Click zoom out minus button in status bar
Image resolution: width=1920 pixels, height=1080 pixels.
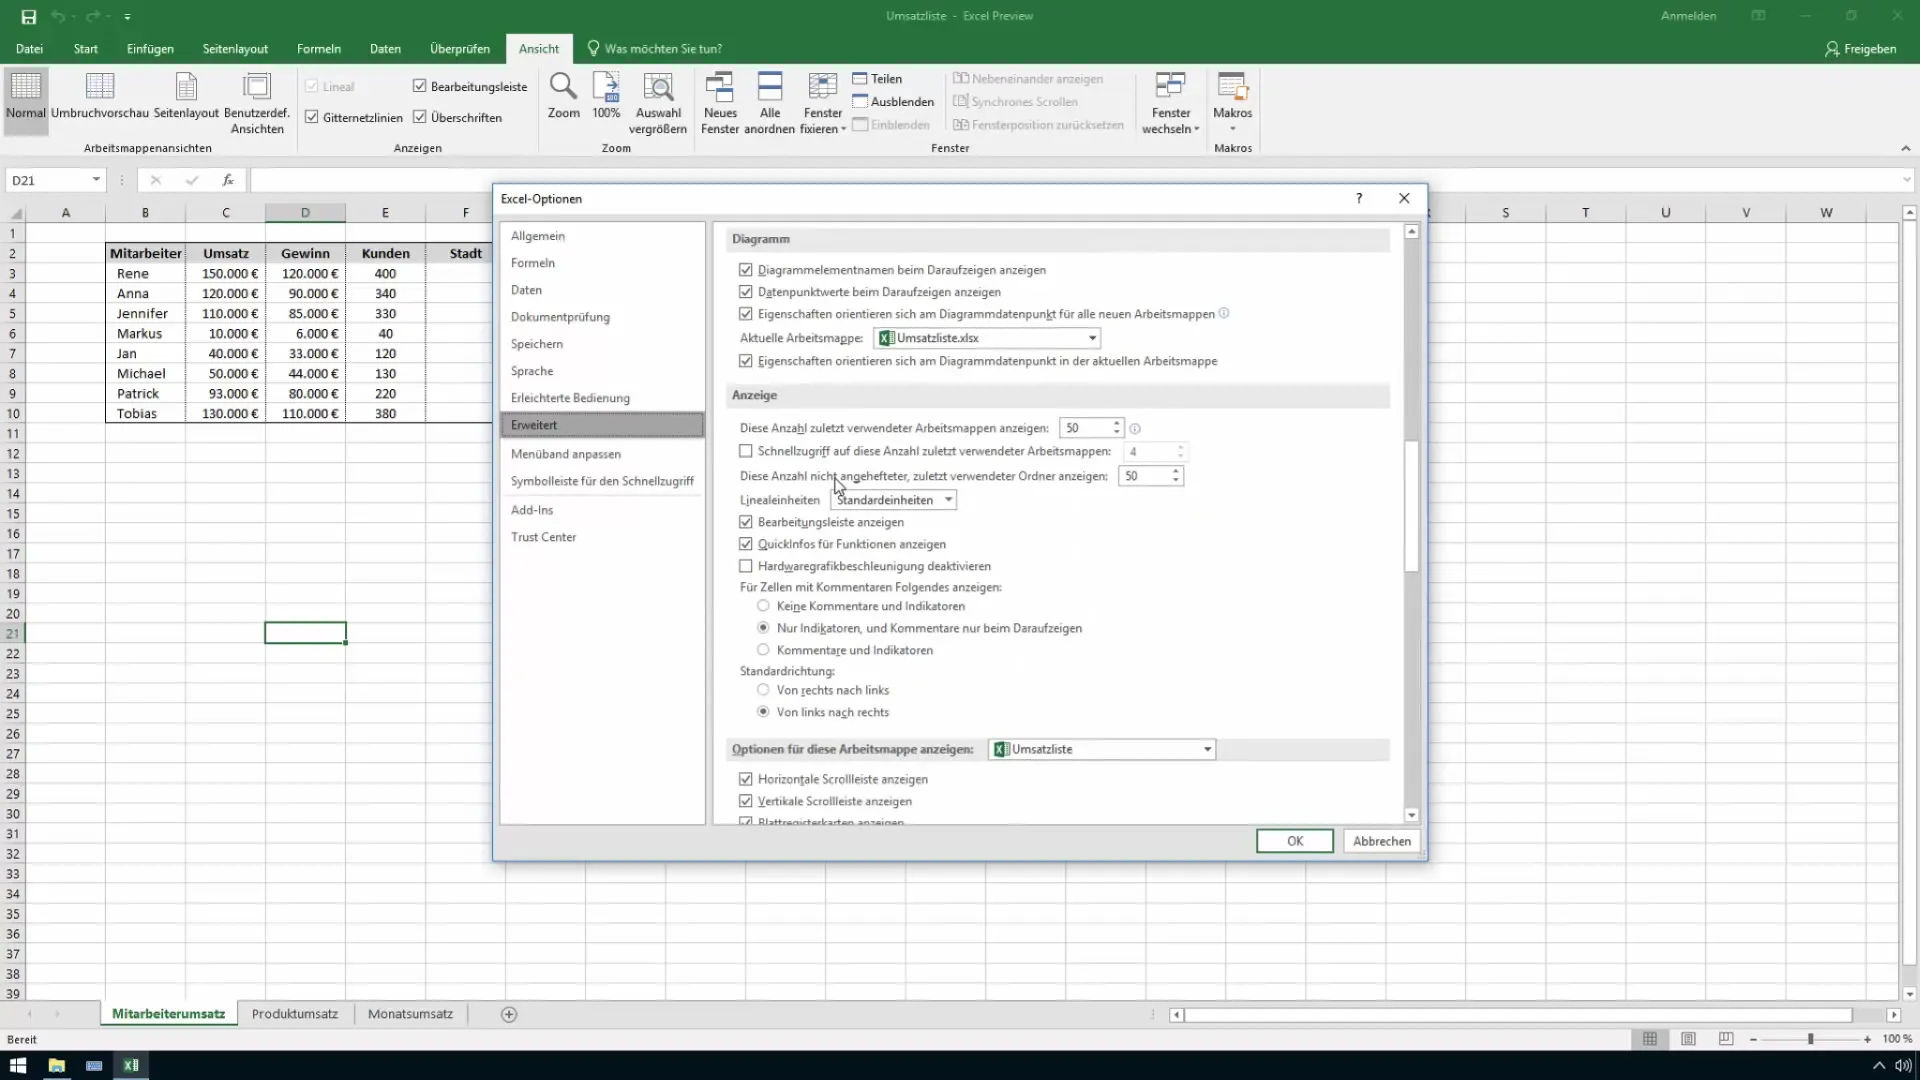[1753, 1039]
